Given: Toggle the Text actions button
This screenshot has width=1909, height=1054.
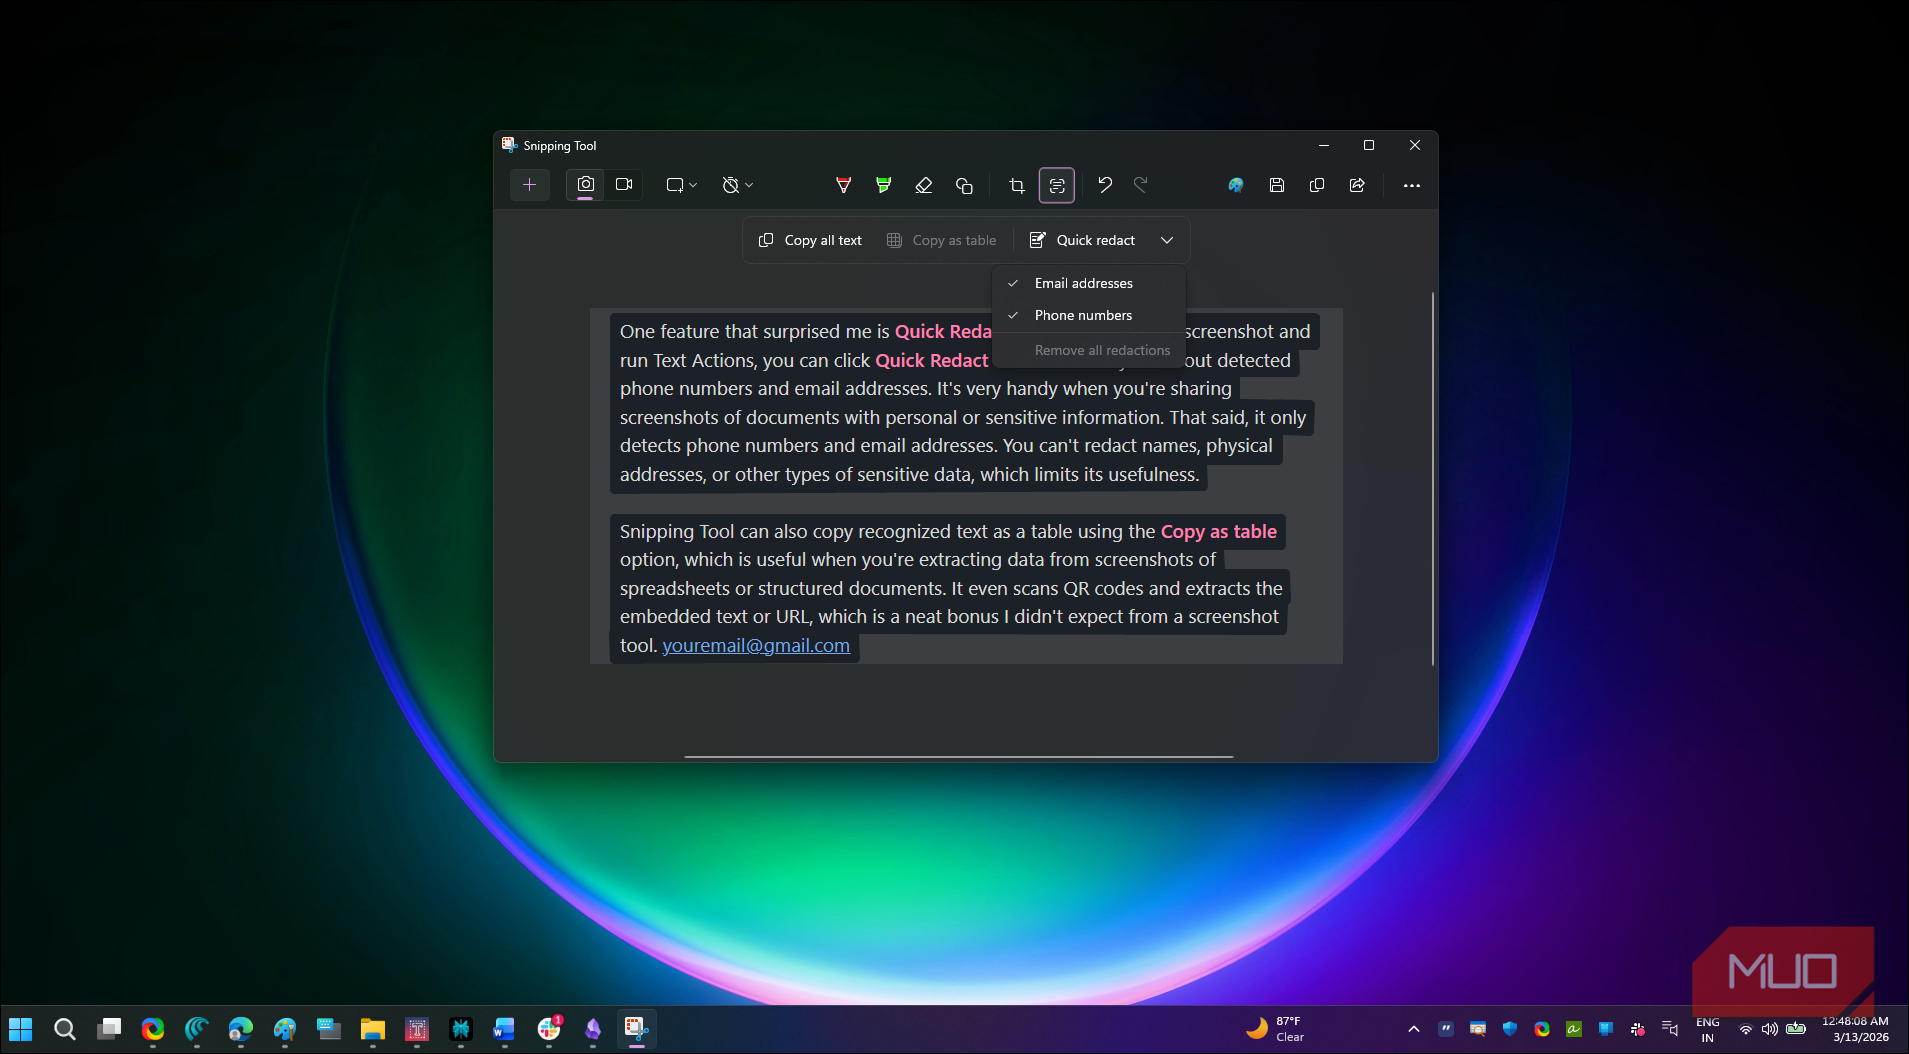Looking at the screenshot, I should [x=1057, y=185].
